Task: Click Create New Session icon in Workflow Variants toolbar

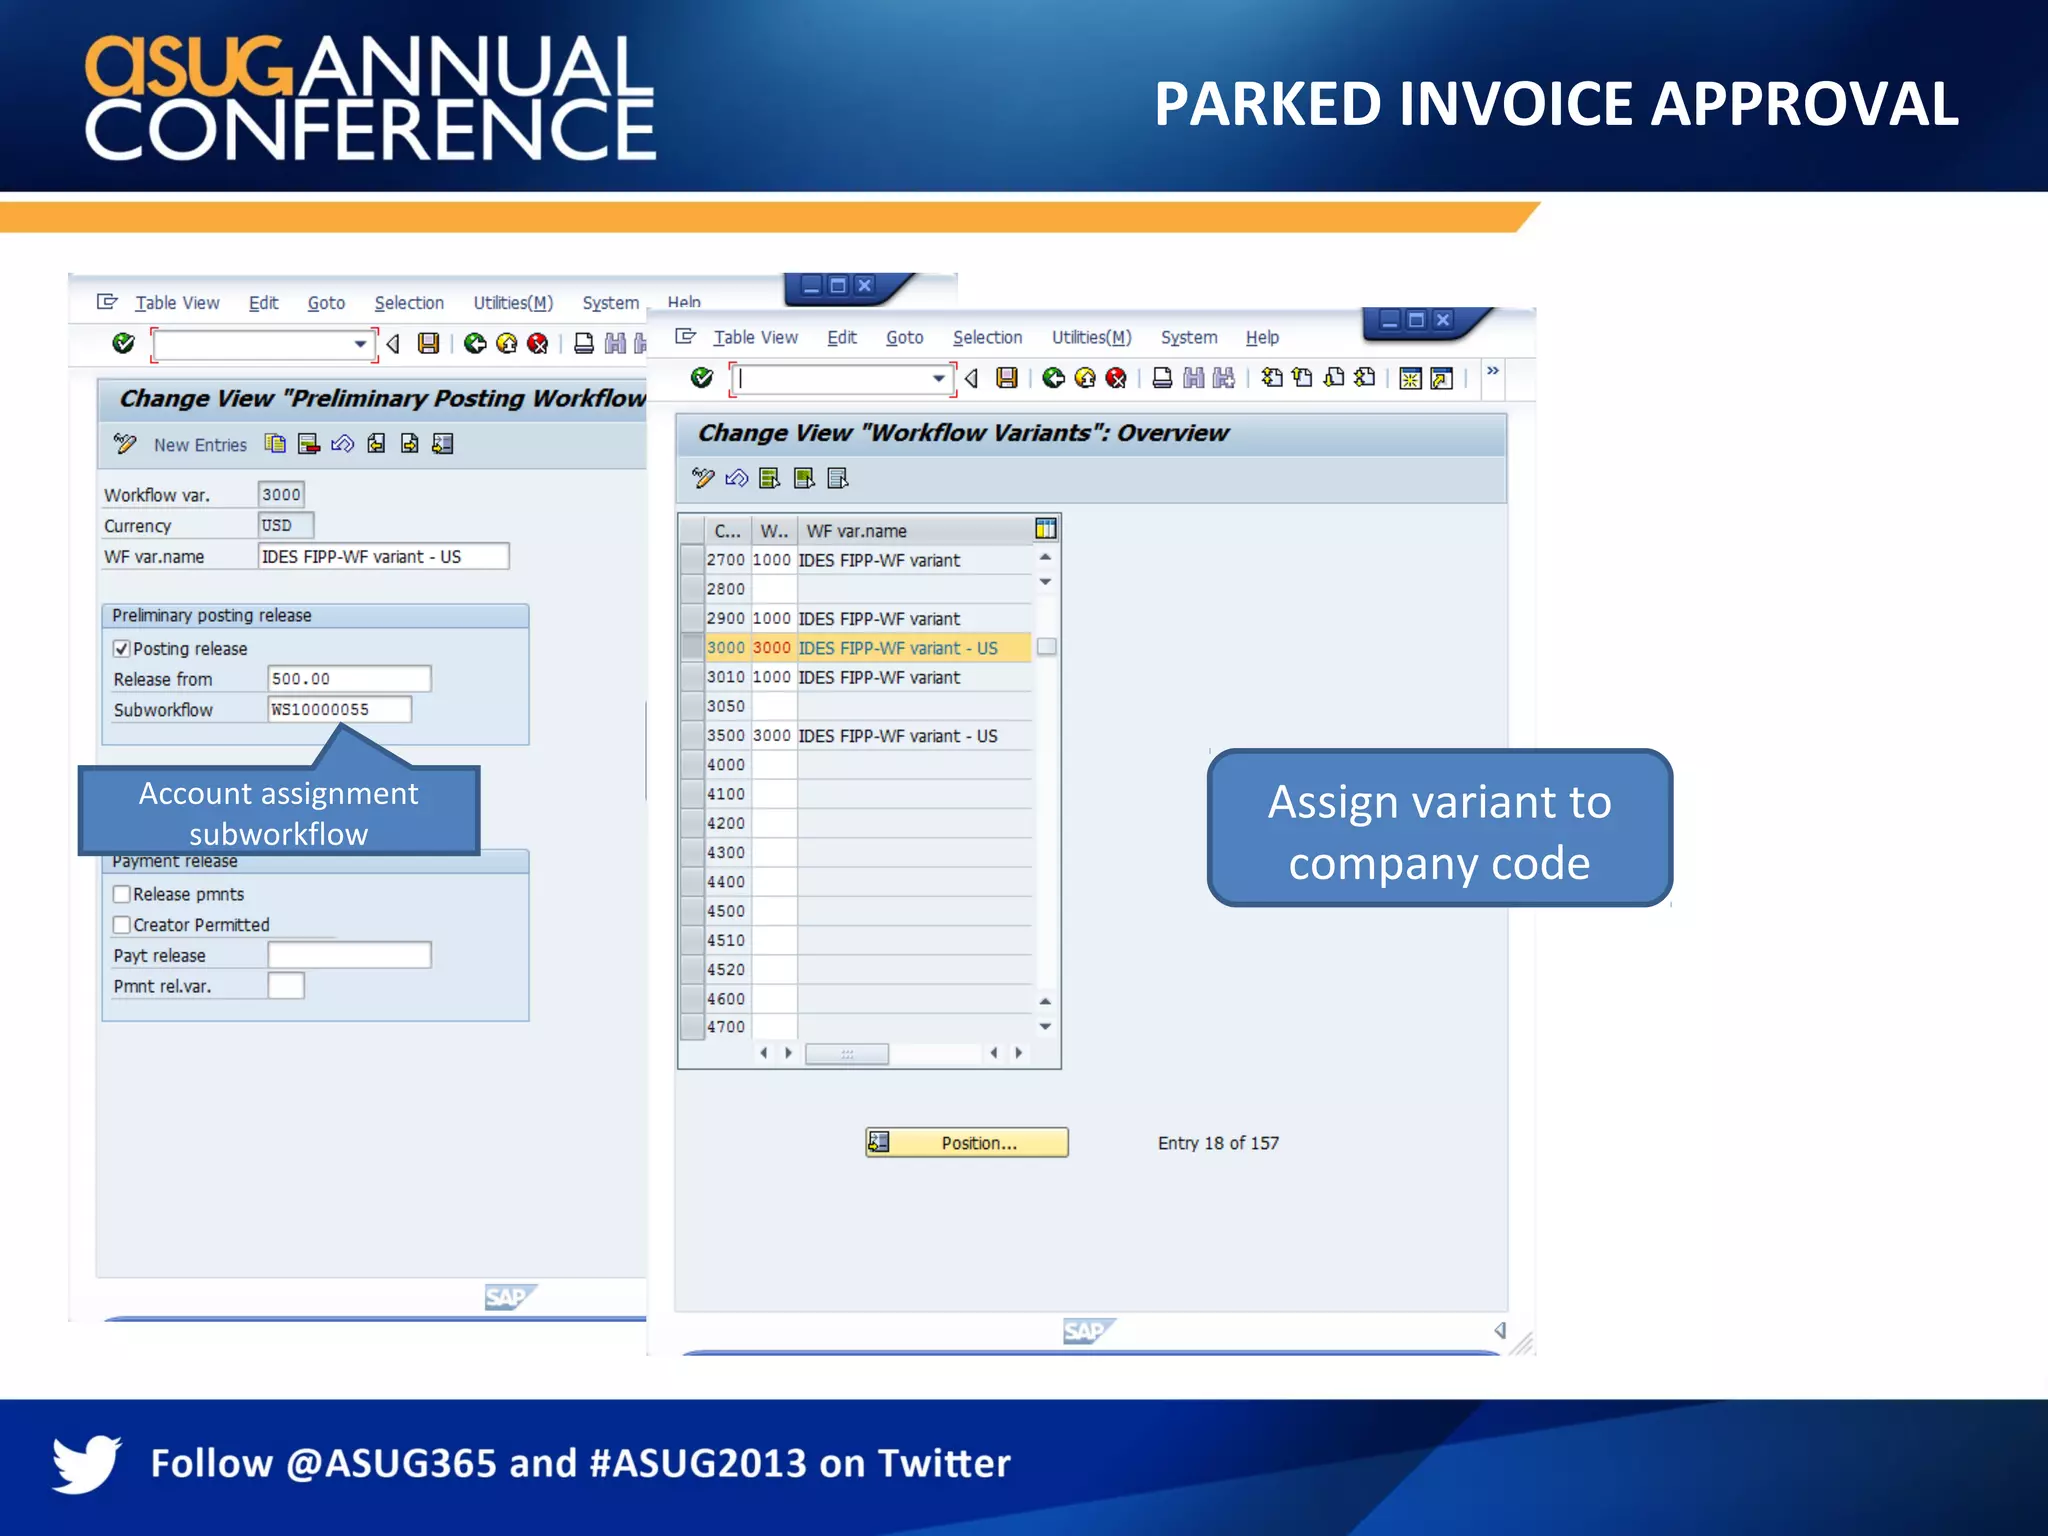Action: click(x=1410, y=378)
